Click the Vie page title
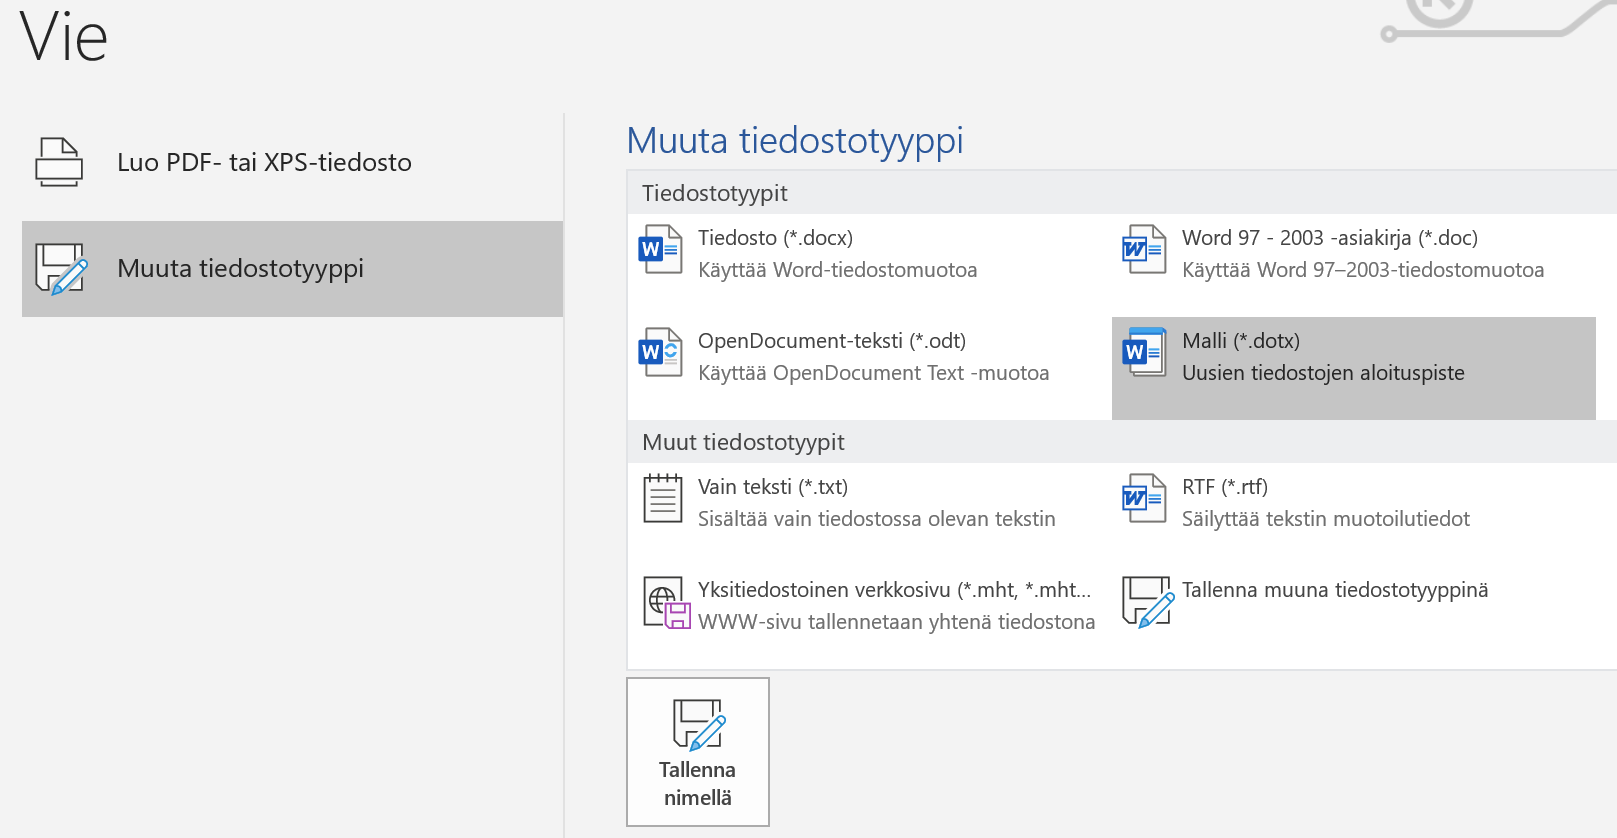Viewport: 1617px width, 838px height. pyautogui.click(x=64, y=37)
